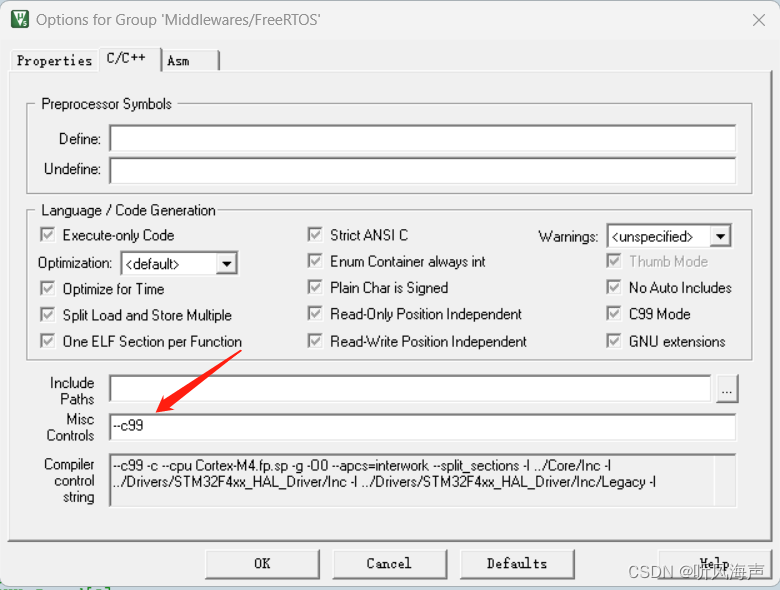The width and height of the screenshot is (780, 590).
Task: Click the Compiler control string box
Action: coord(422,481)
